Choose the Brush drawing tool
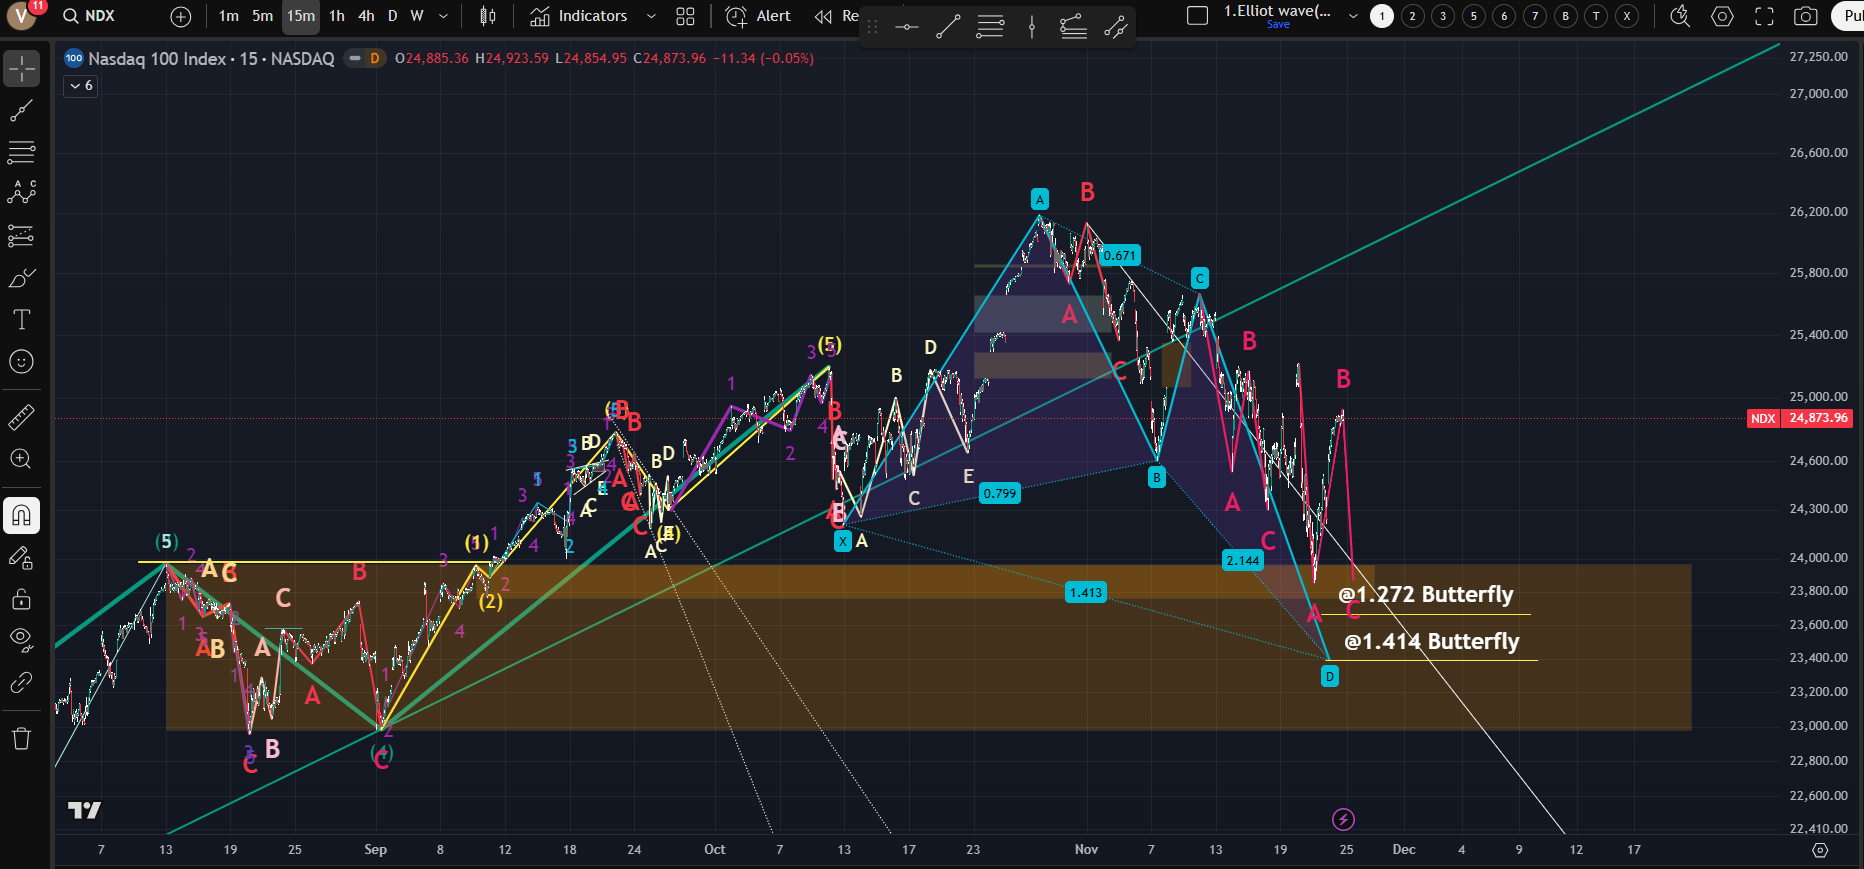The height and width of the screenshot is (869, 1864). [x=21, y=278]
